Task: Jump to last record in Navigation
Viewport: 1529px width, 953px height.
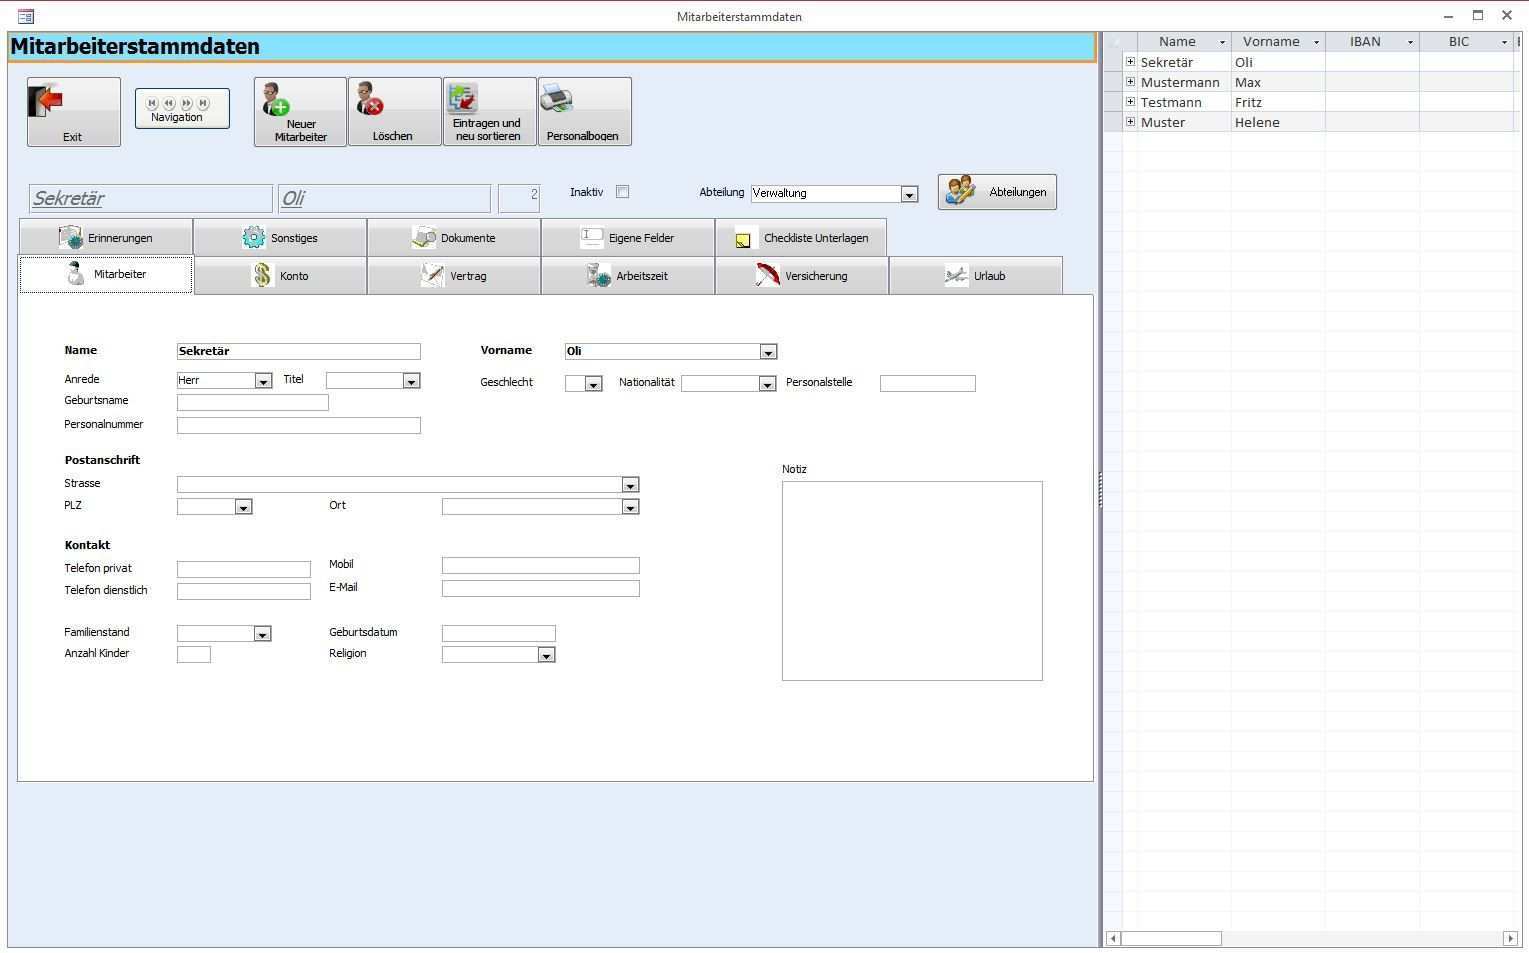Action: pos(203,103)
